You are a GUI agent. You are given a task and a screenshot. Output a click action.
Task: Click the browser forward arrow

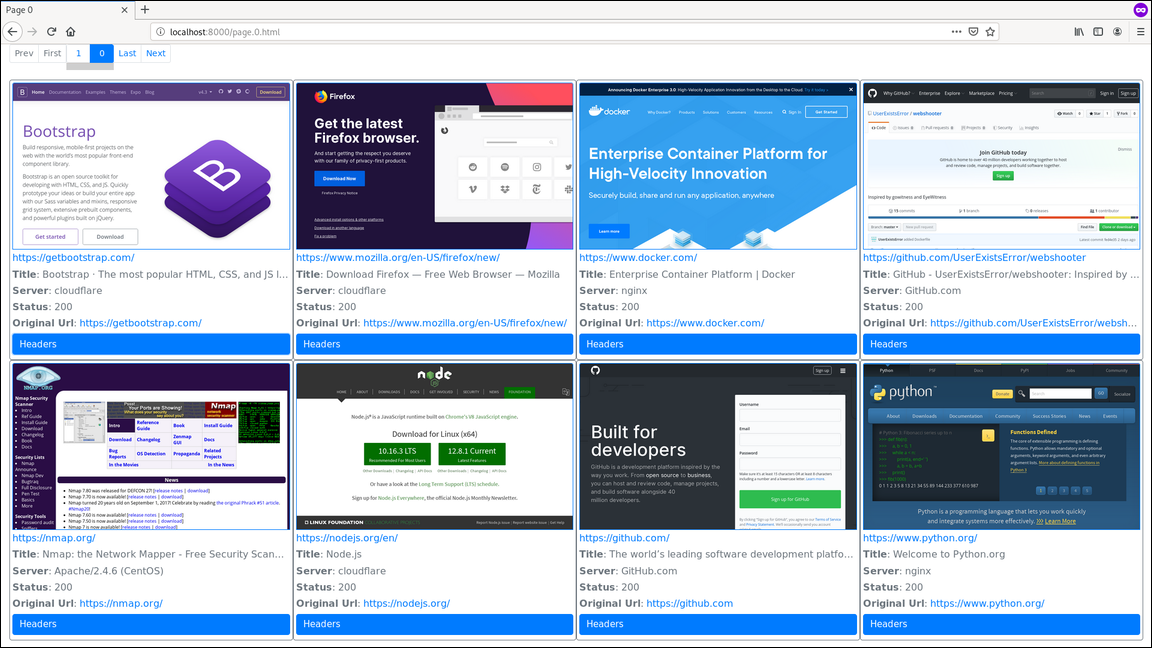[32, 32]
